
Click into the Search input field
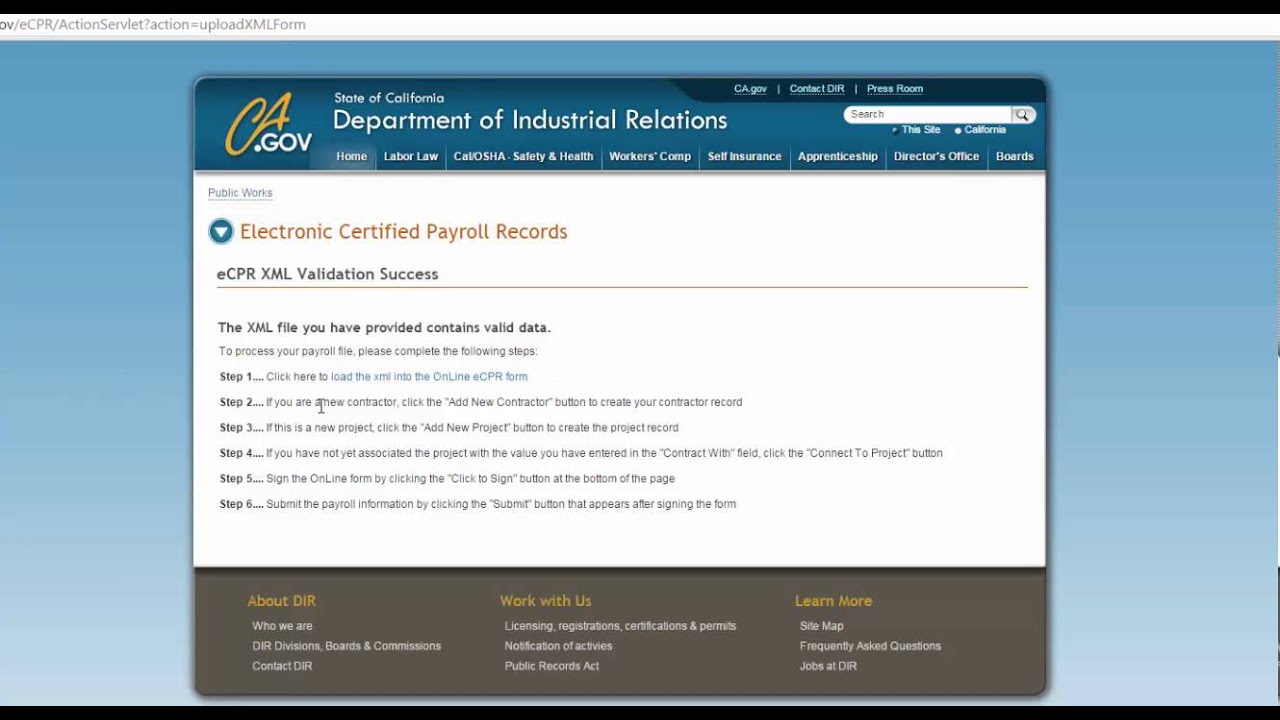929,115
